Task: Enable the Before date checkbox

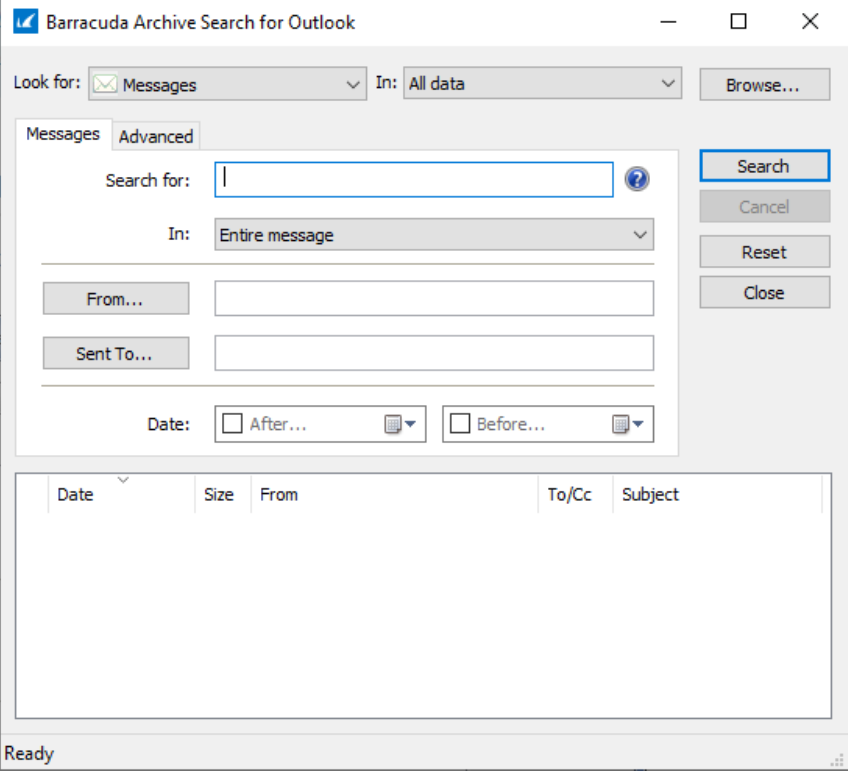Action: coord(460,423)
